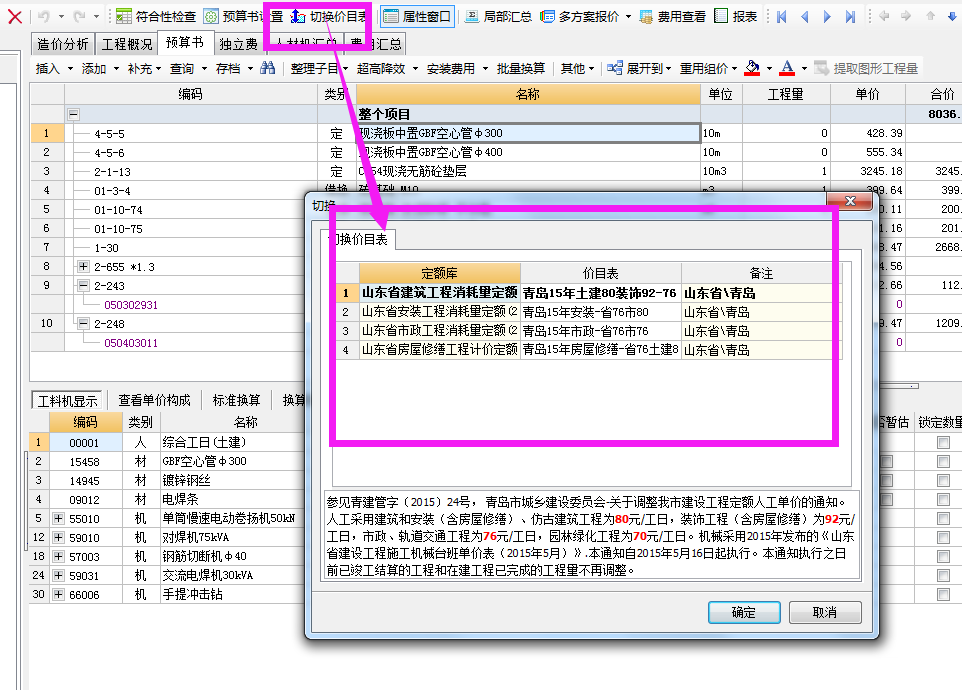Click 批量换算 toolbar button

[521, 69]
